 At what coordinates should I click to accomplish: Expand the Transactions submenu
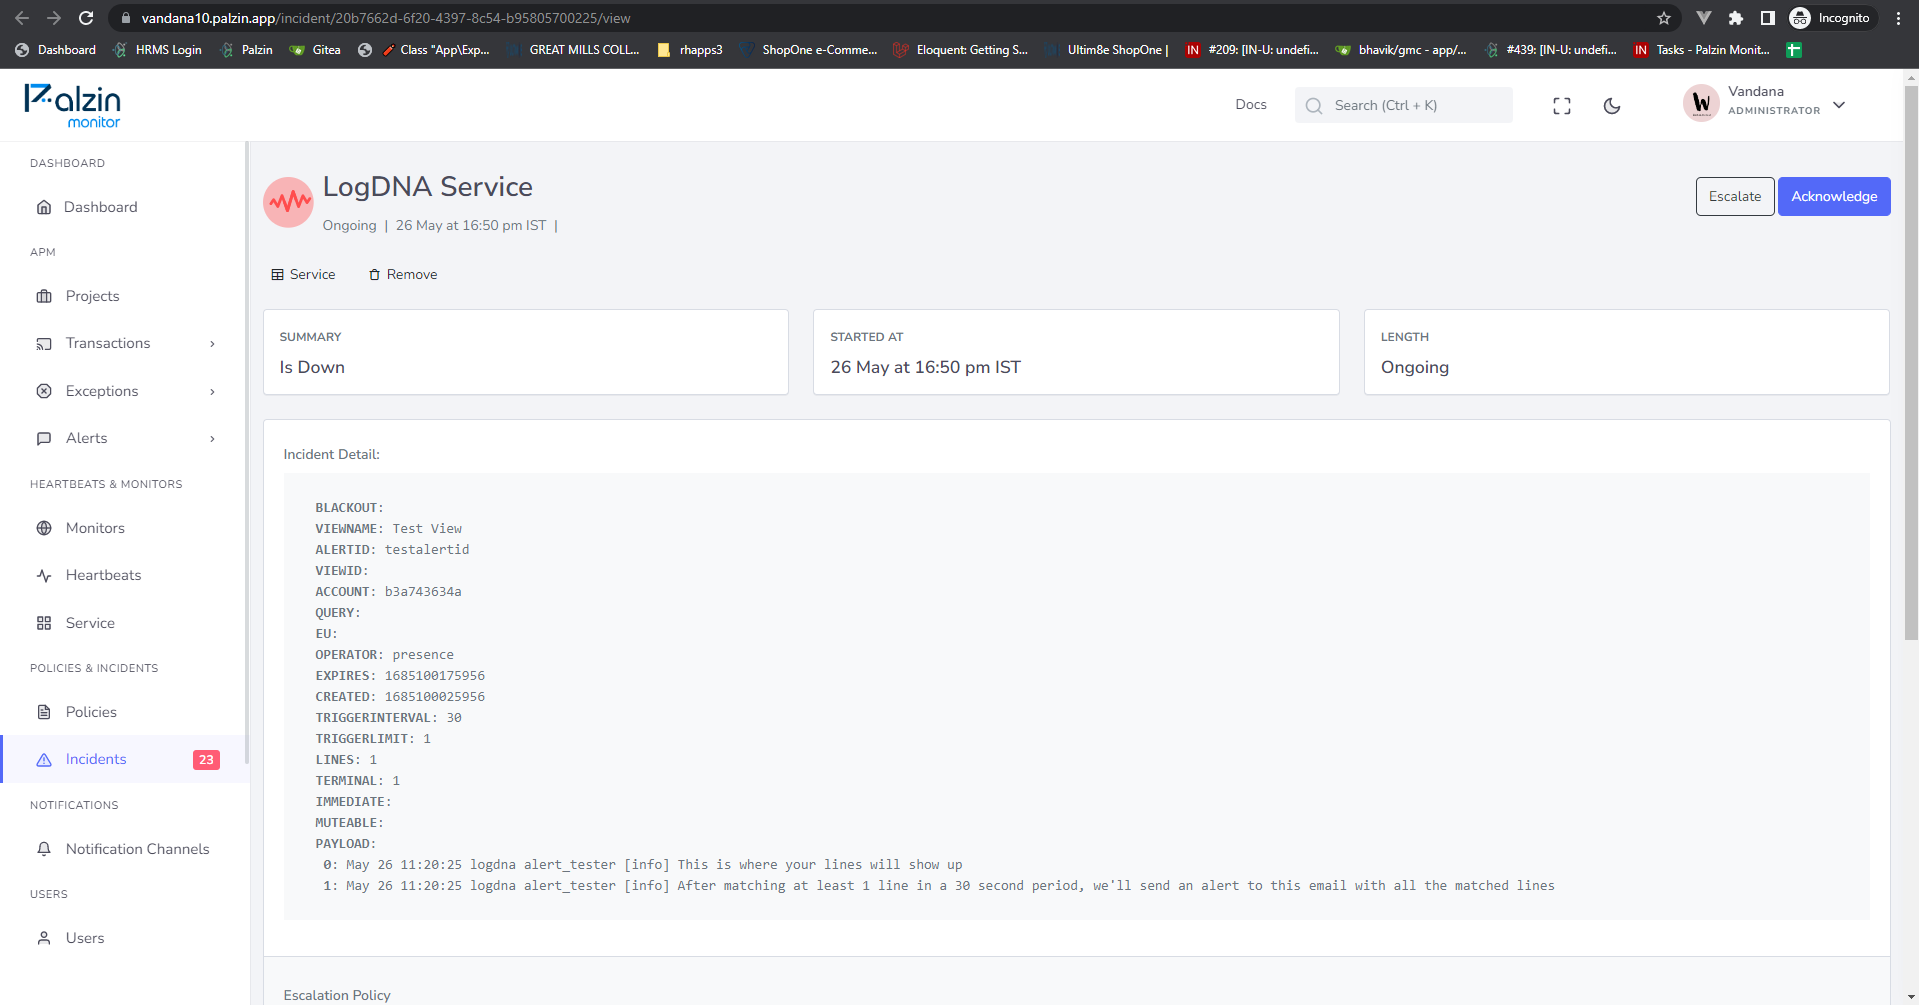click(x=212, y=344)
